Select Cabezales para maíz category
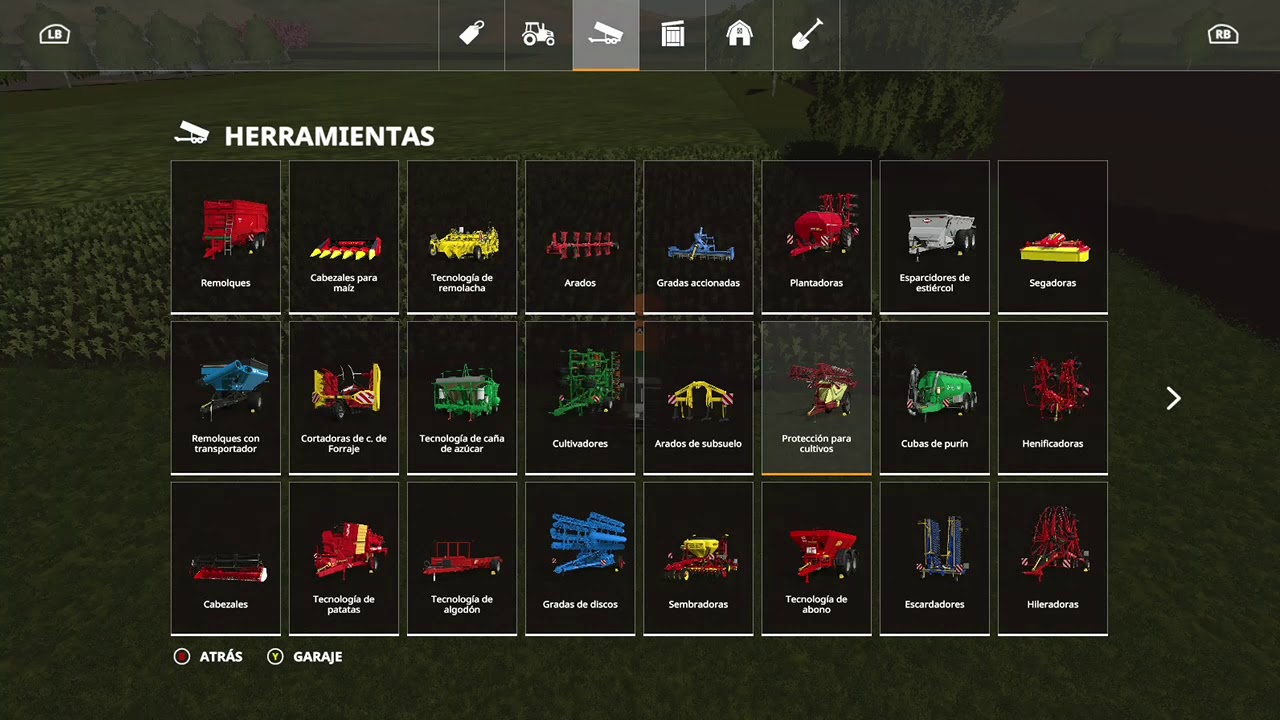The image size is (1280, 720). 344,237
